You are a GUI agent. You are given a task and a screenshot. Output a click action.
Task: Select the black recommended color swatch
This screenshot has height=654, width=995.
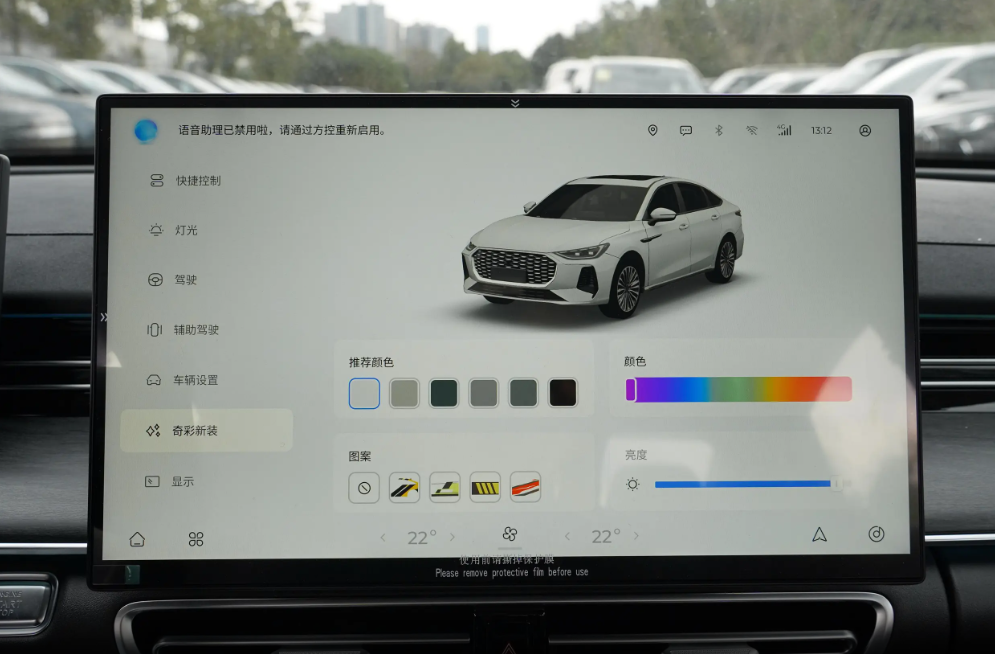(x=563, y=393)
